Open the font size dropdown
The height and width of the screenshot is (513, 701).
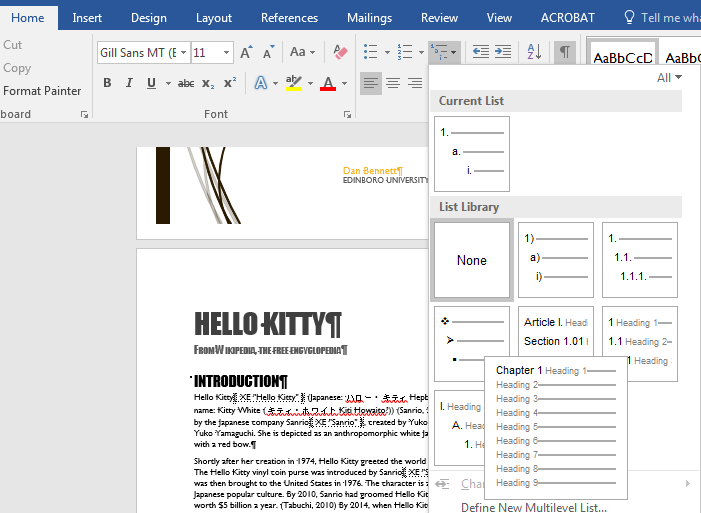[x=227, y=53]
